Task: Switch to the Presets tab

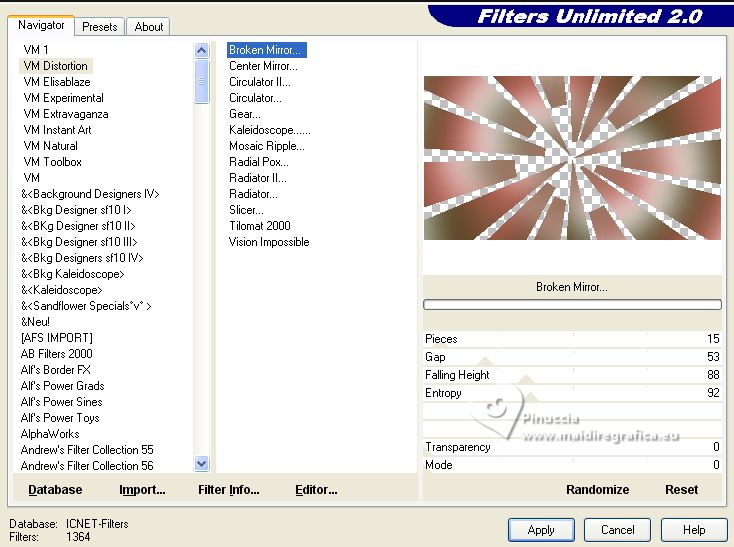Action: point(99,27)
